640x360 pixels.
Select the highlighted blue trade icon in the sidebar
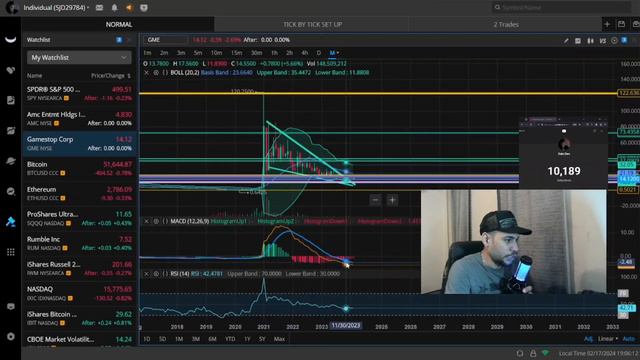point(11,222)
